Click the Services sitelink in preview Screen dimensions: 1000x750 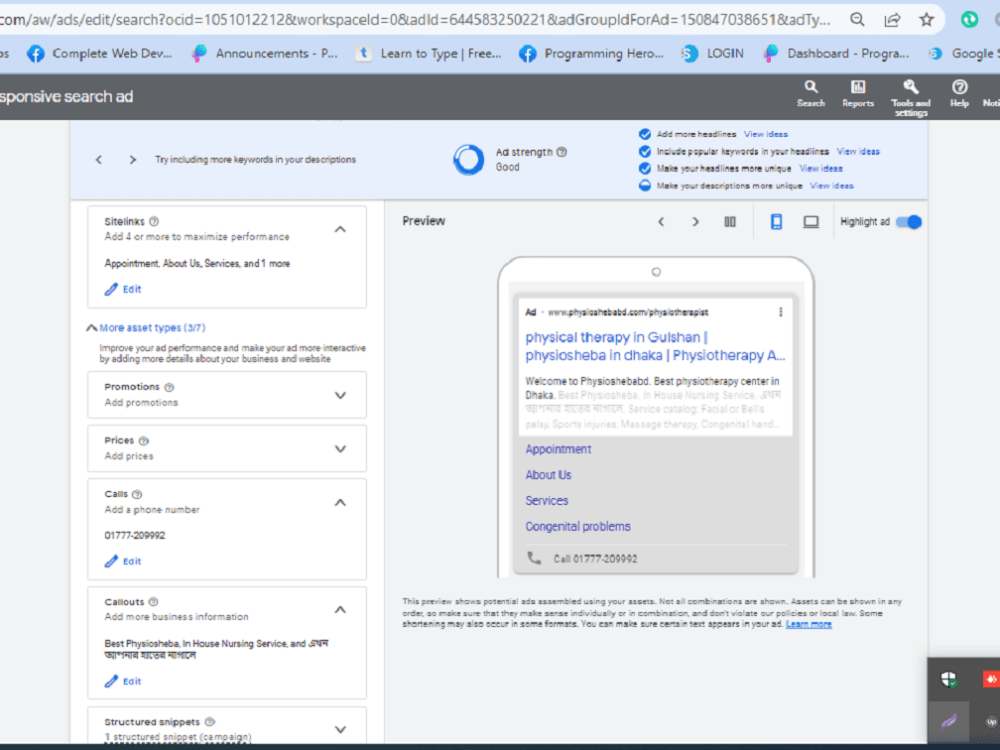[x=547, y=501]
